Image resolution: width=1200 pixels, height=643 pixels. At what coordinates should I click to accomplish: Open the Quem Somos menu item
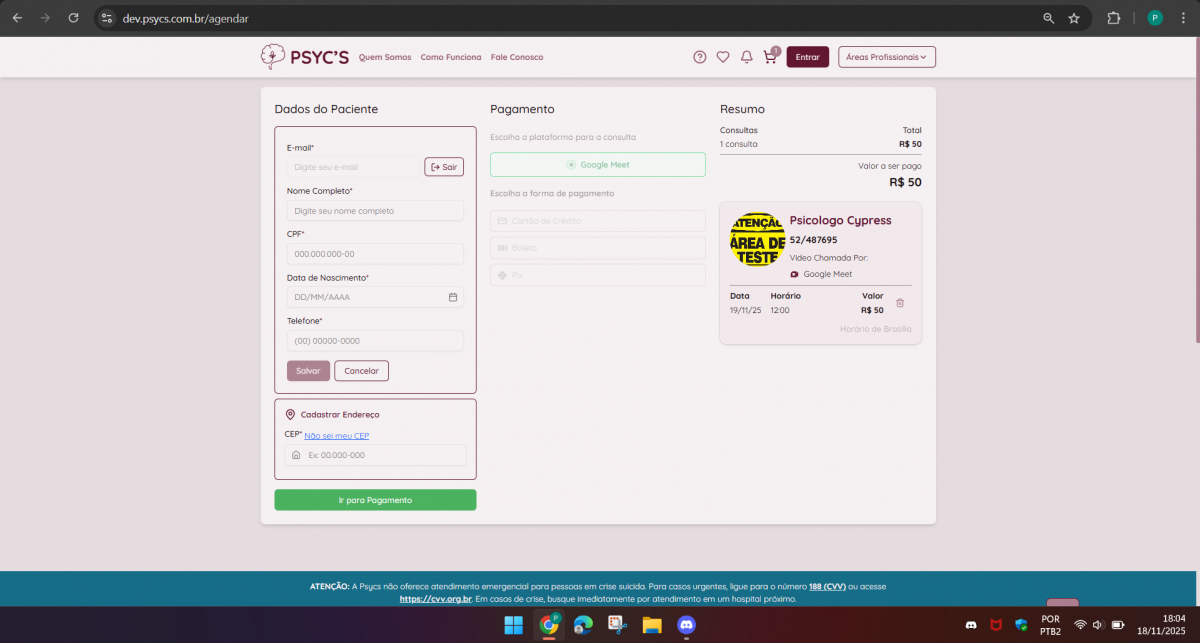[x=385, y=57]
